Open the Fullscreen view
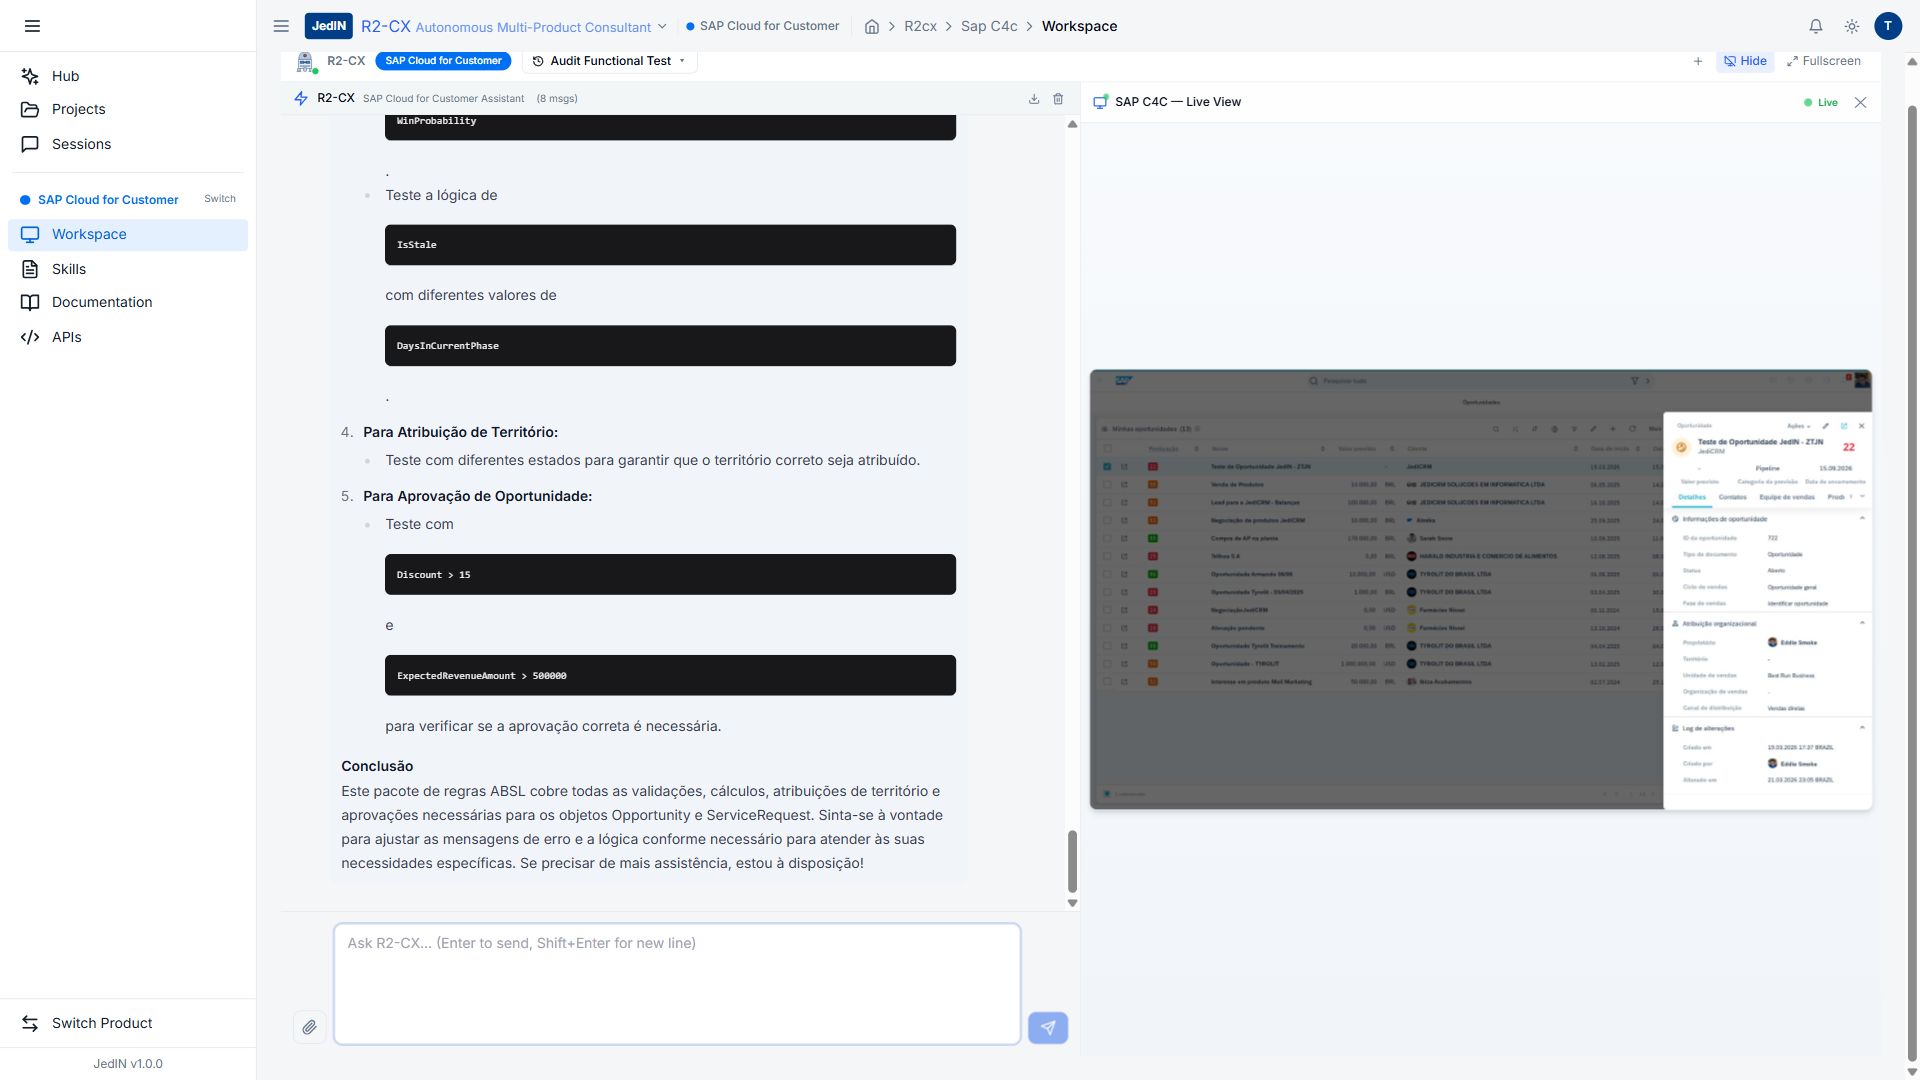 click(x=1824, y=61)
